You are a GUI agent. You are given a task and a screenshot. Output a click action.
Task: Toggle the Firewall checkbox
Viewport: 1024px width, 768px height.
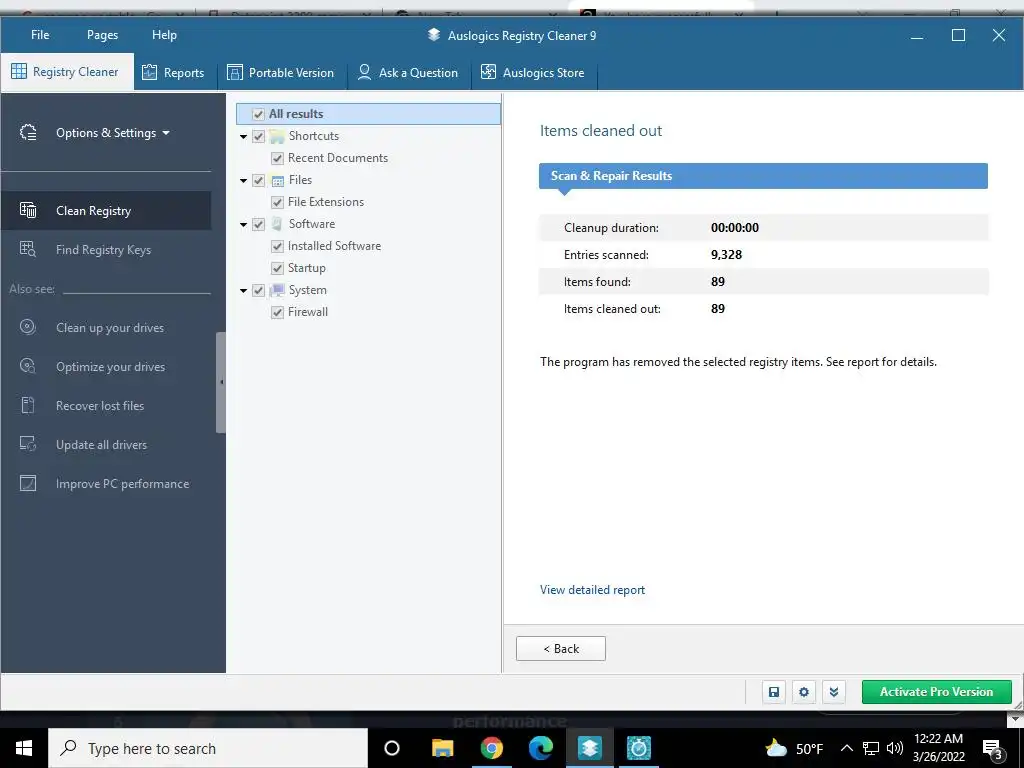(x=278, y=312)
